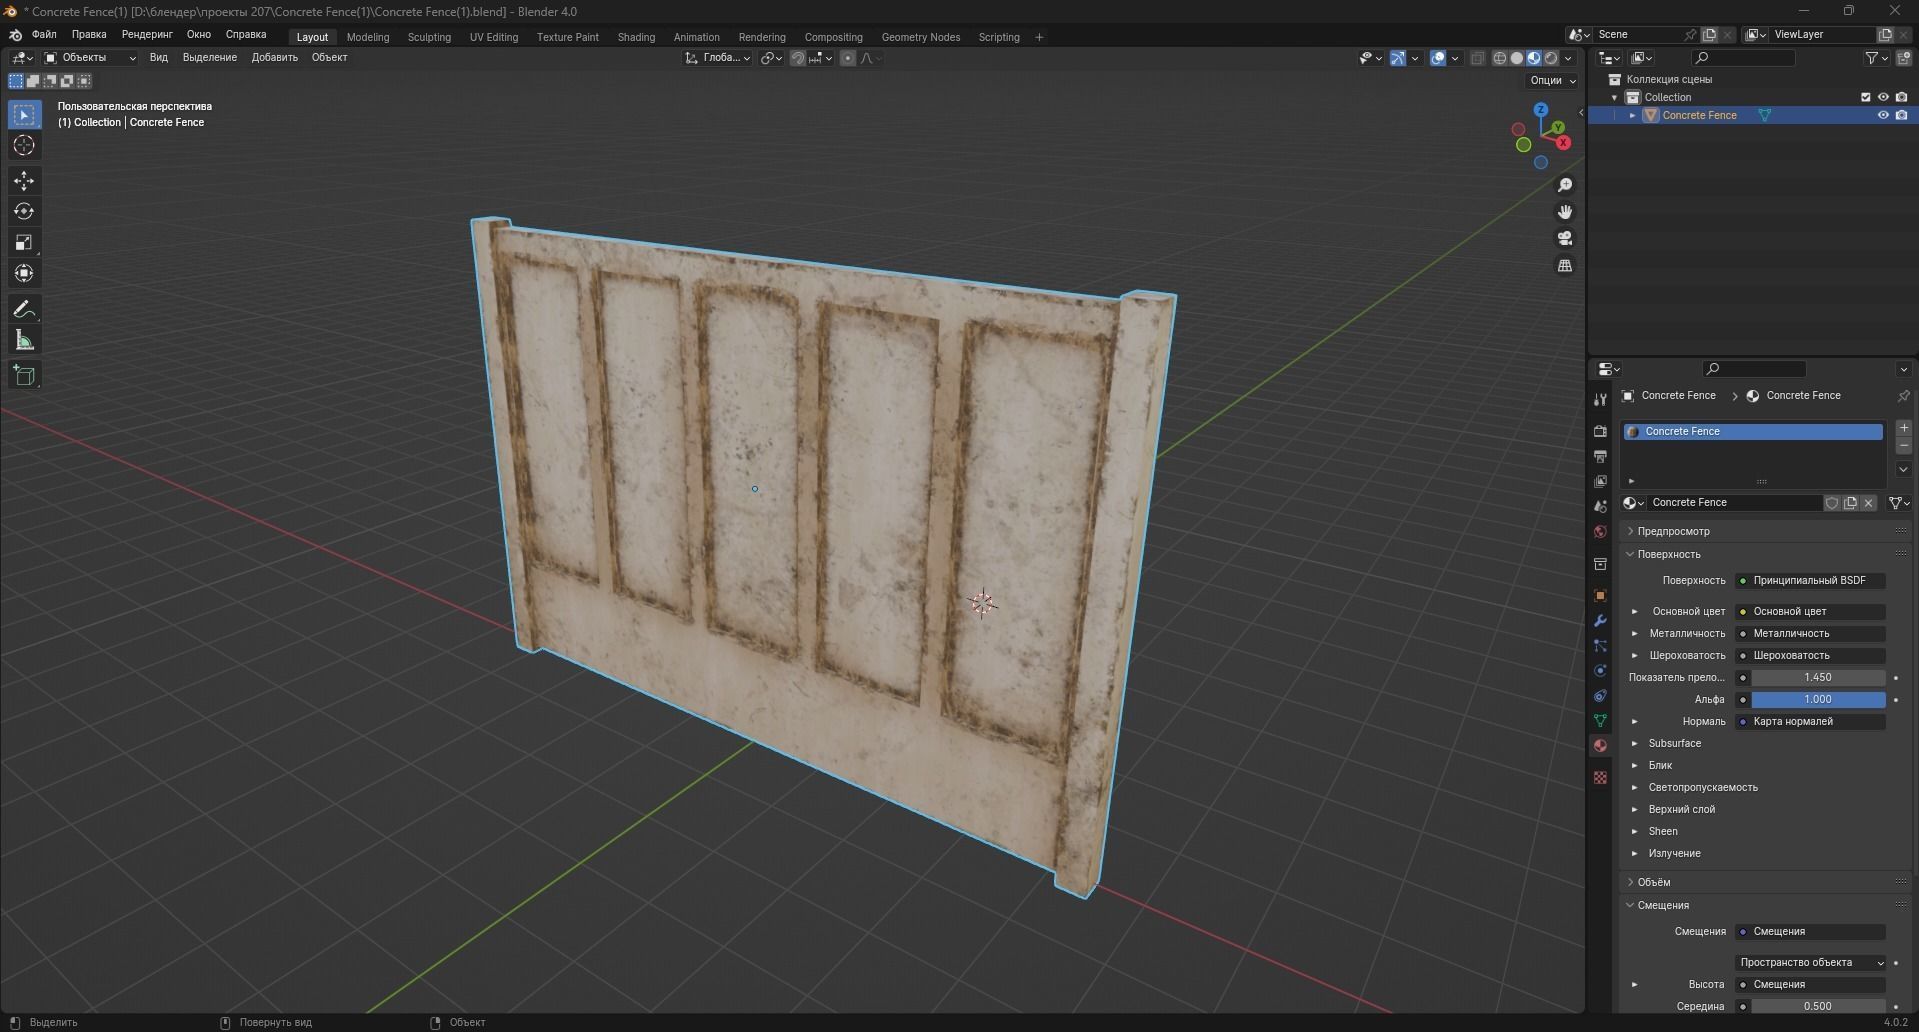Open the Render properties tab

[x=1600, y=431]
